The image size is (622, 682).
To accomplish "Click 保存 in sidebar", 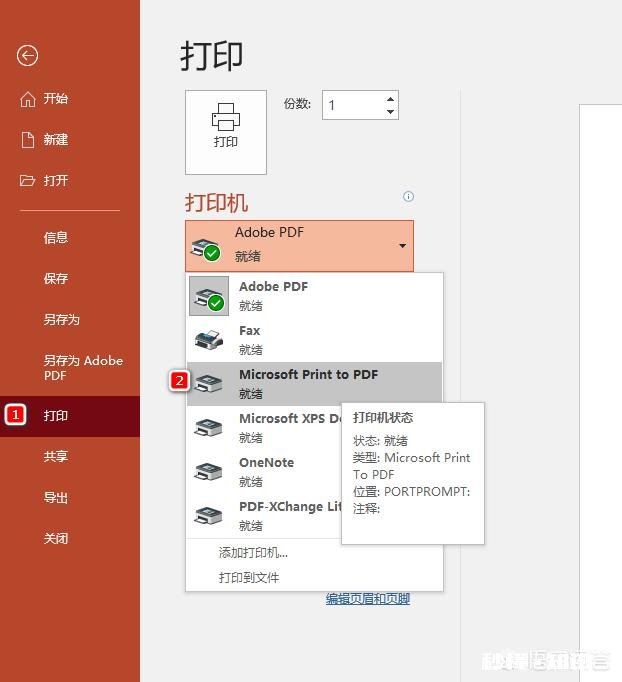I will click(56, 278).
